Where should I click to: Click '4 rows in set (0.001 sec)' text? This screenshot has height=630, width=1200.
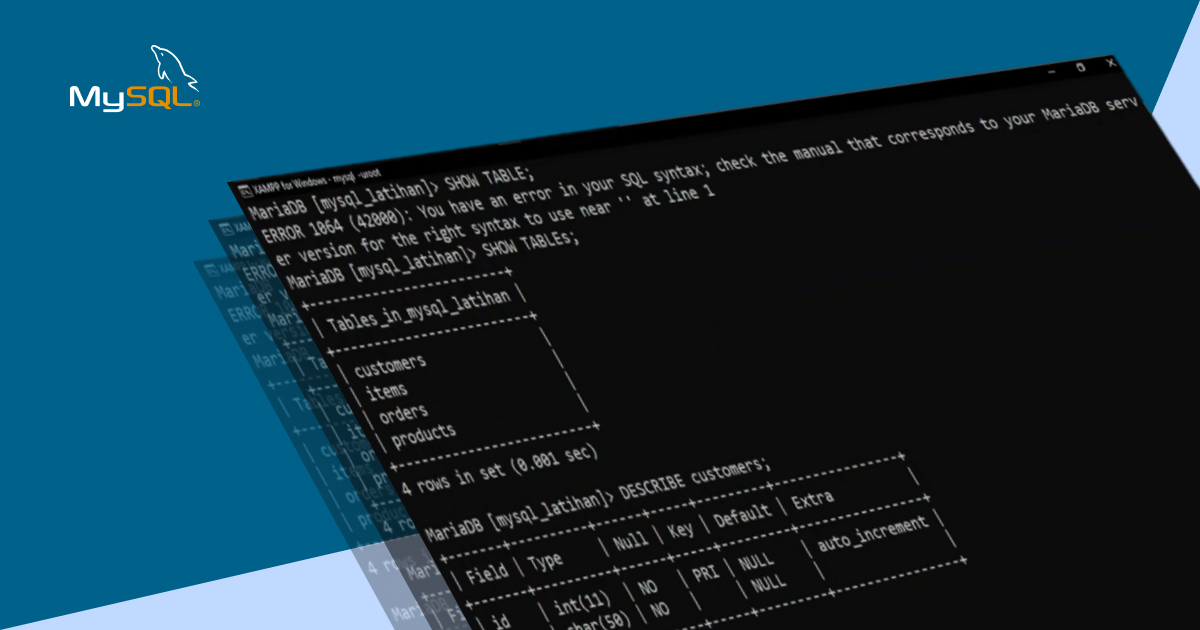(499, 470)
